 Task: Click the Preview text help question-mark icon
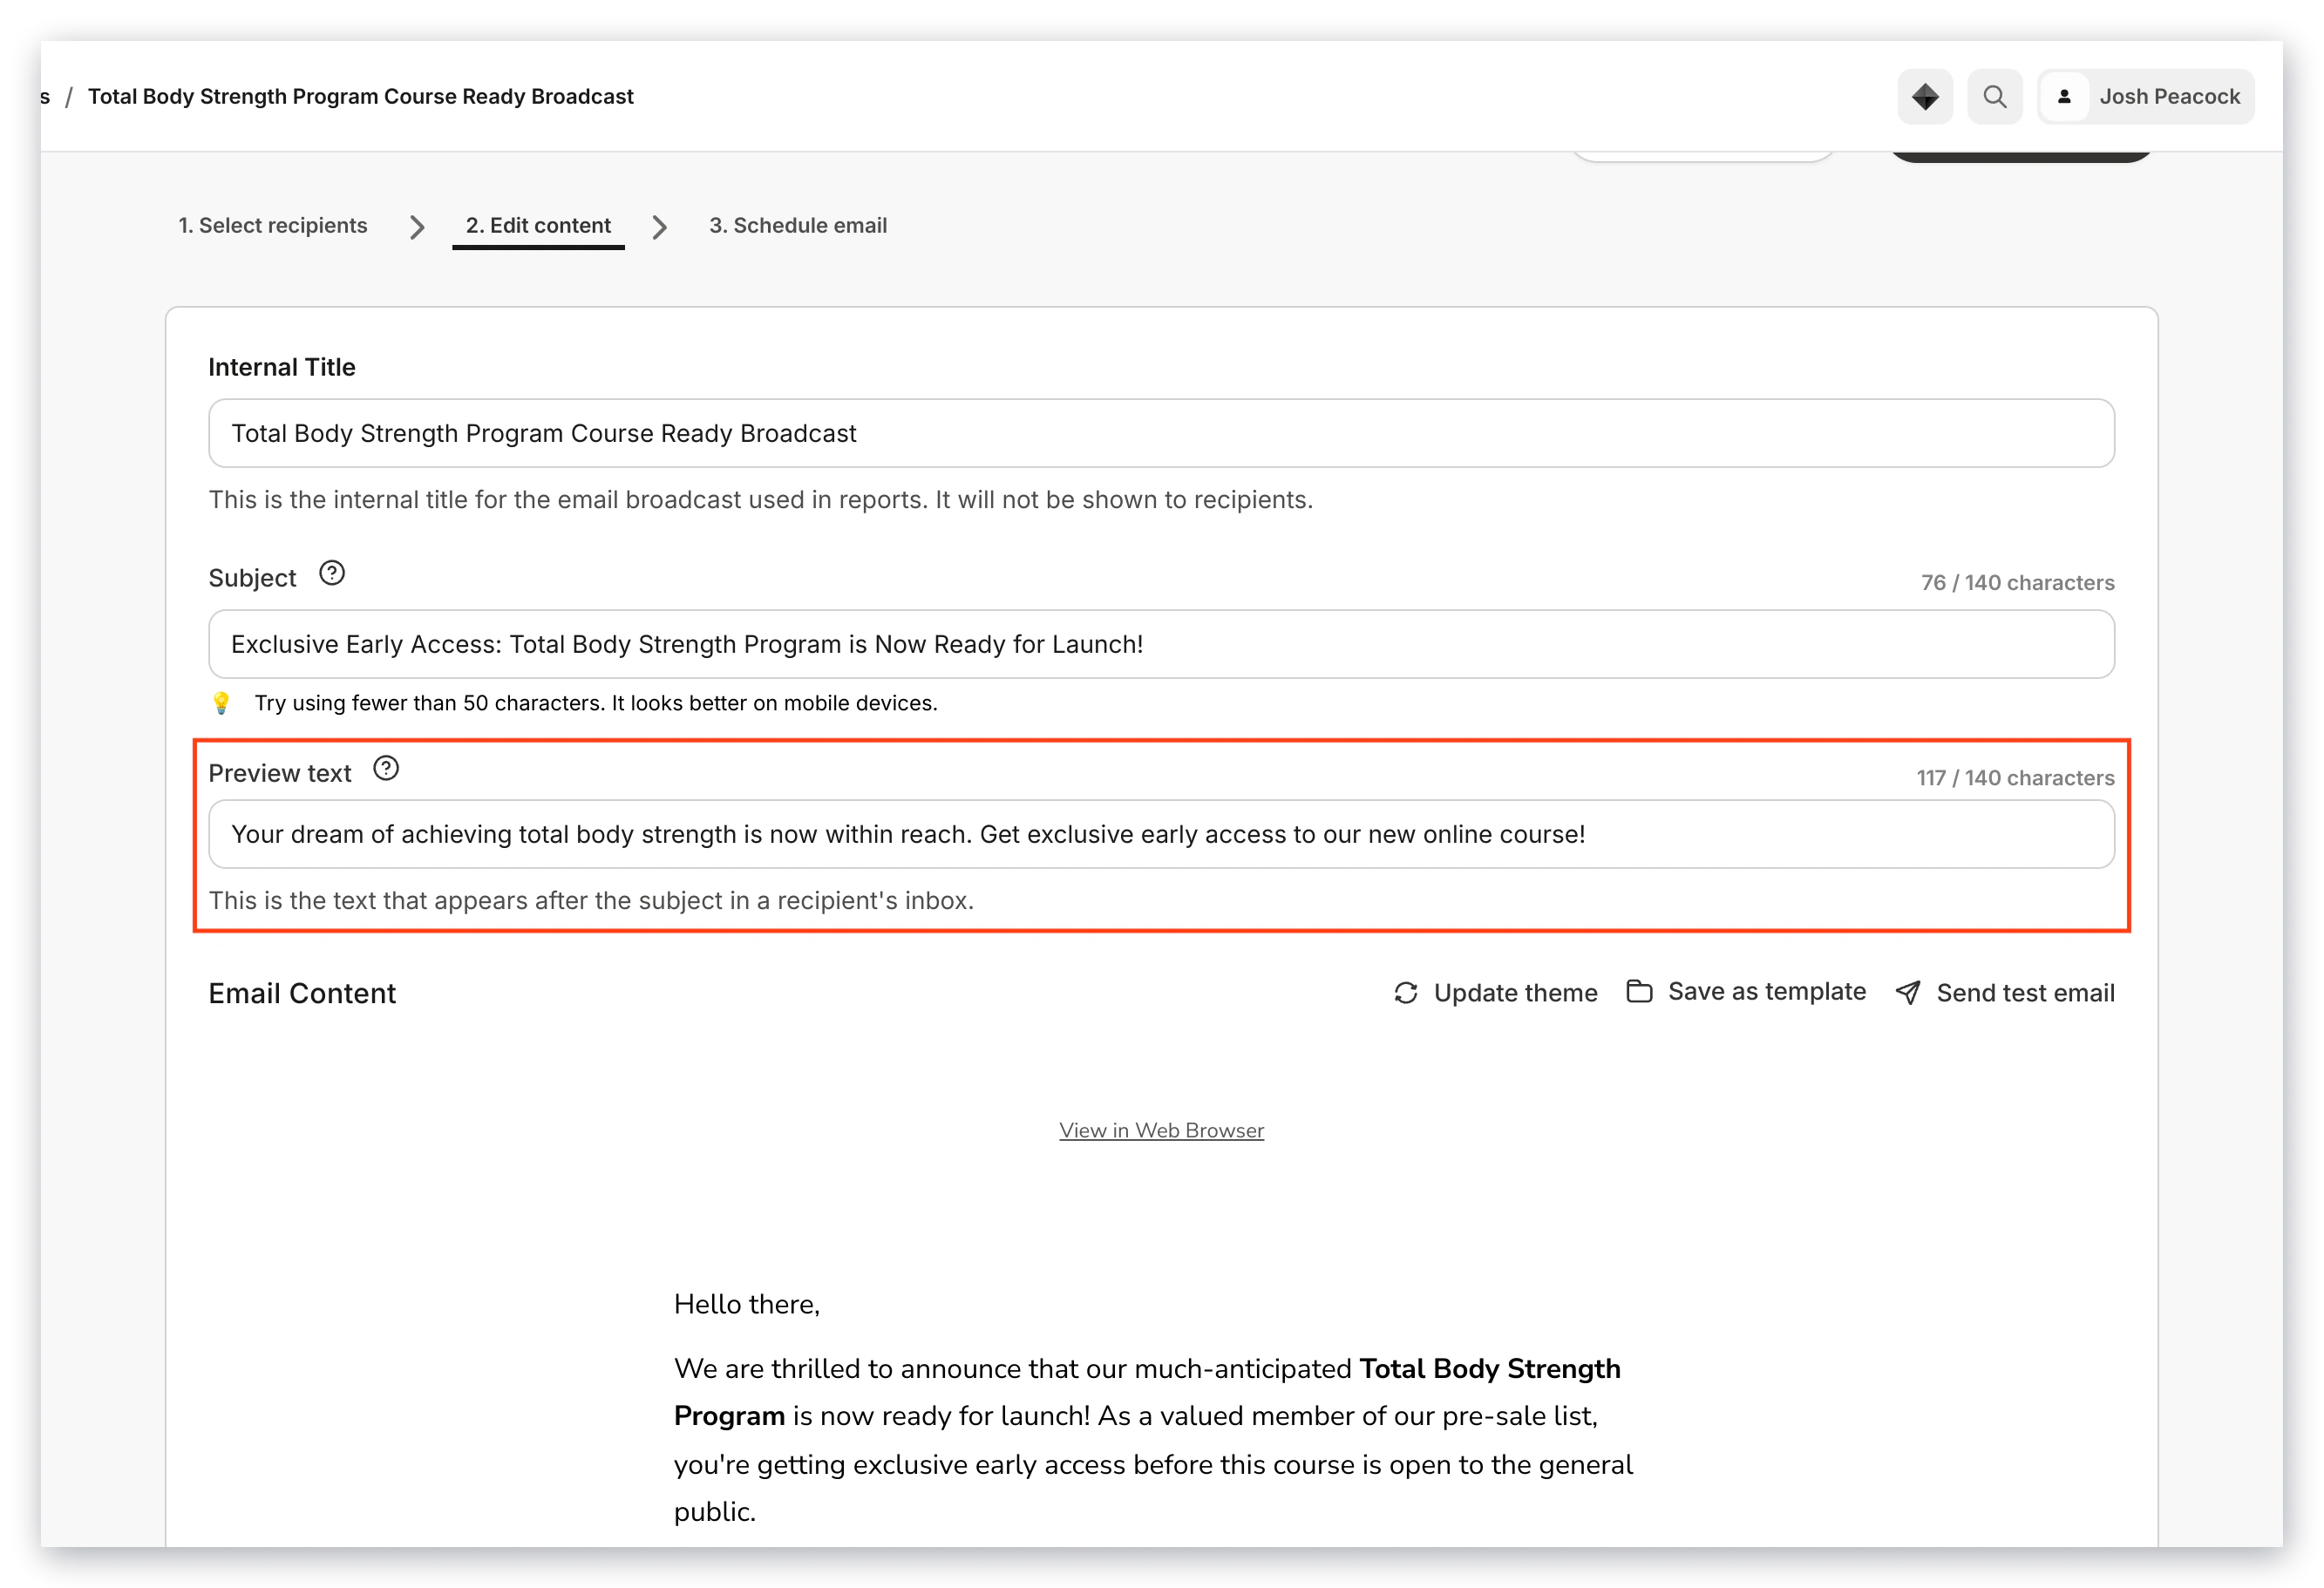pos(386,769)
